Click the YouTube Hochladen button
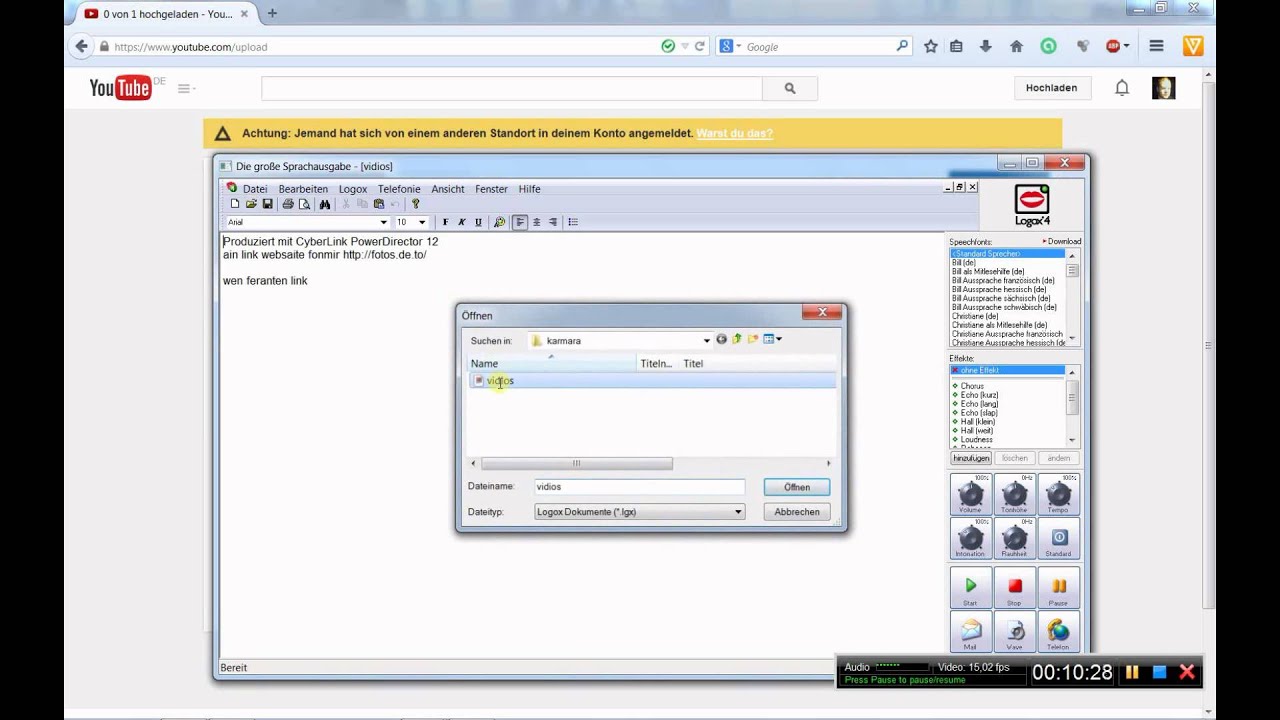Screen dimensions: 1280x720 point(1051,88)
